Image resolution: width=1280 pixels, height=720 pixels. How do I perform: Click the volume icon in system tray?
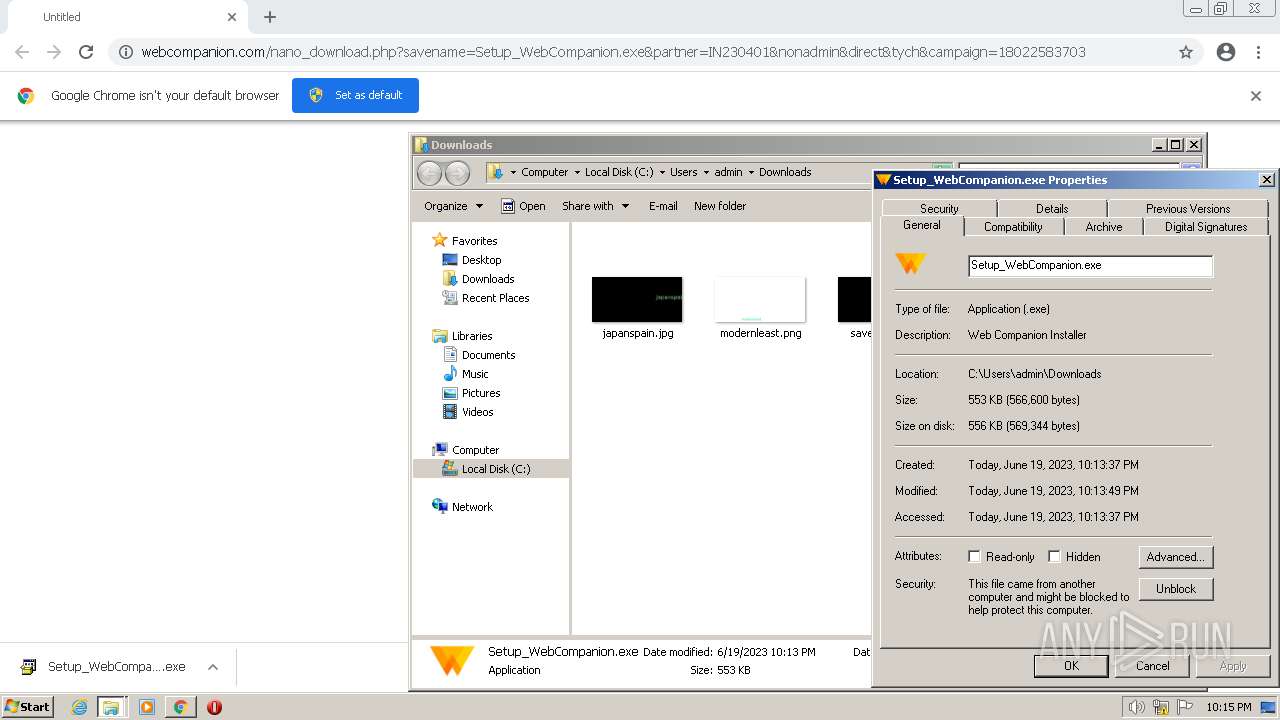point(1136,707)
